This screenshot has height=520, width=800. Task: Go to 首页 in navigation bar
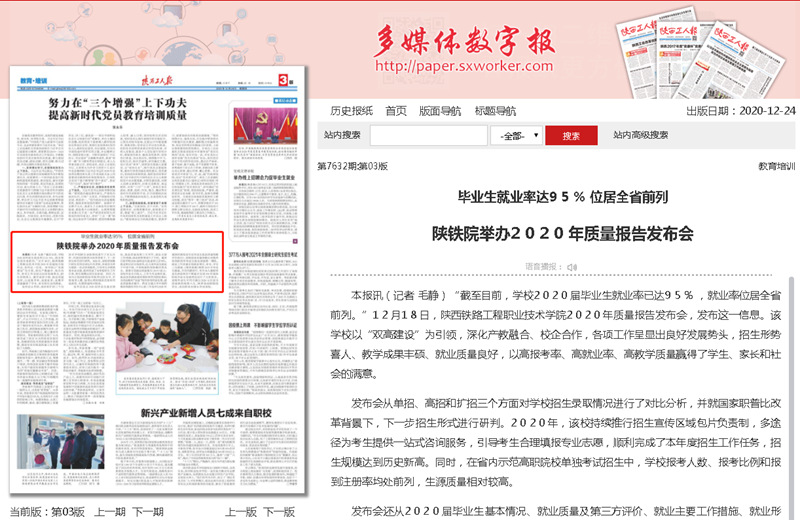tap(396, 111)
